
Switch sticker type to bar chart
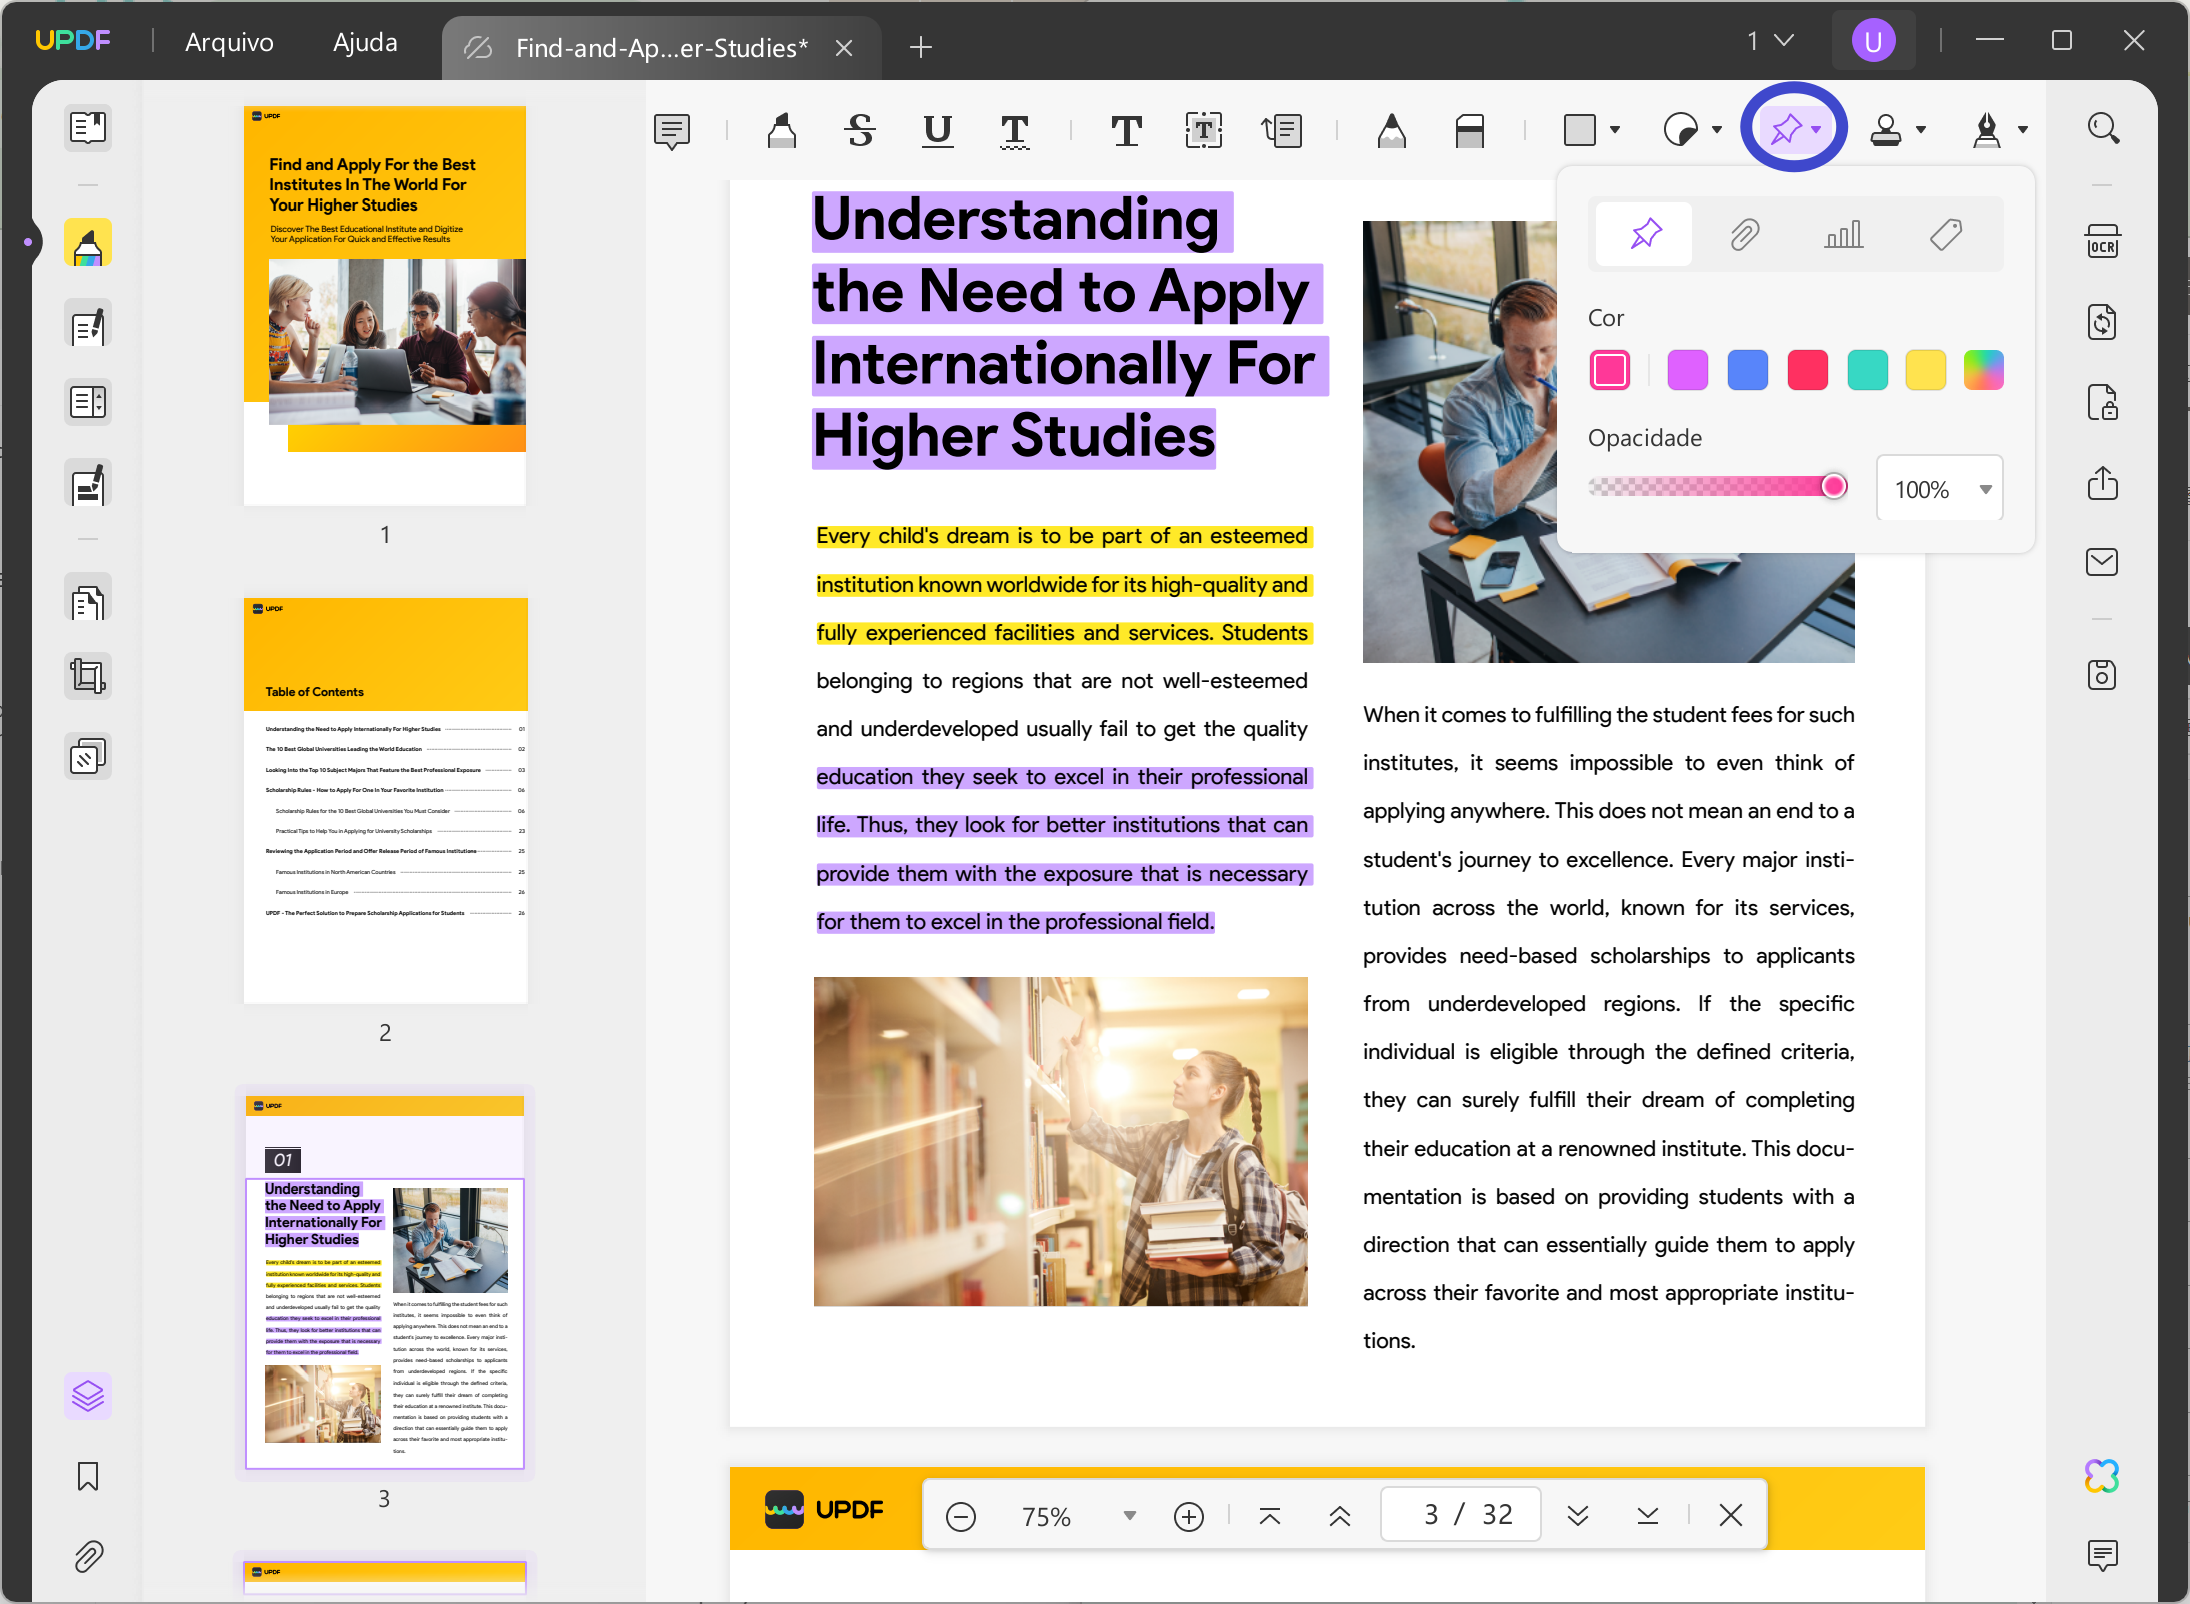coord(1843,235)
